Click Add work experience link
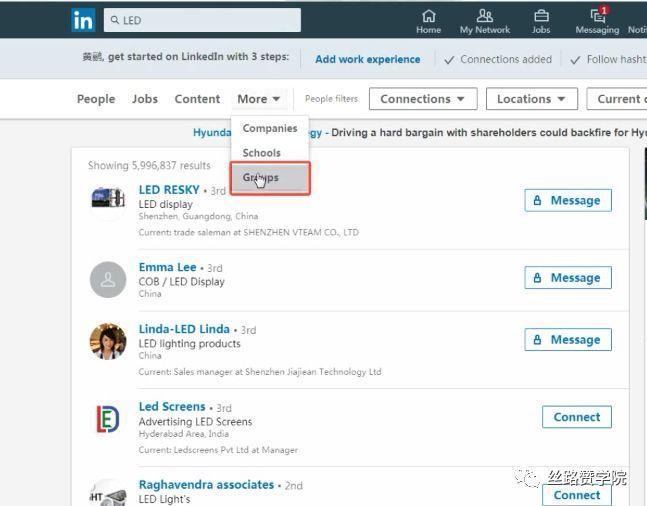The height and width of the screenshot is (506, 647). 367,59
